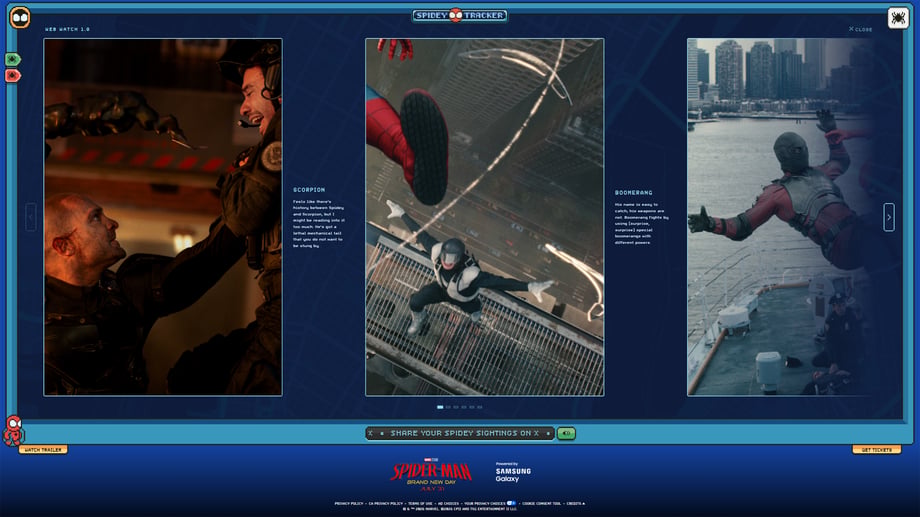Open the Terms of Use footer link
The image size is (920, 517).
420,504
